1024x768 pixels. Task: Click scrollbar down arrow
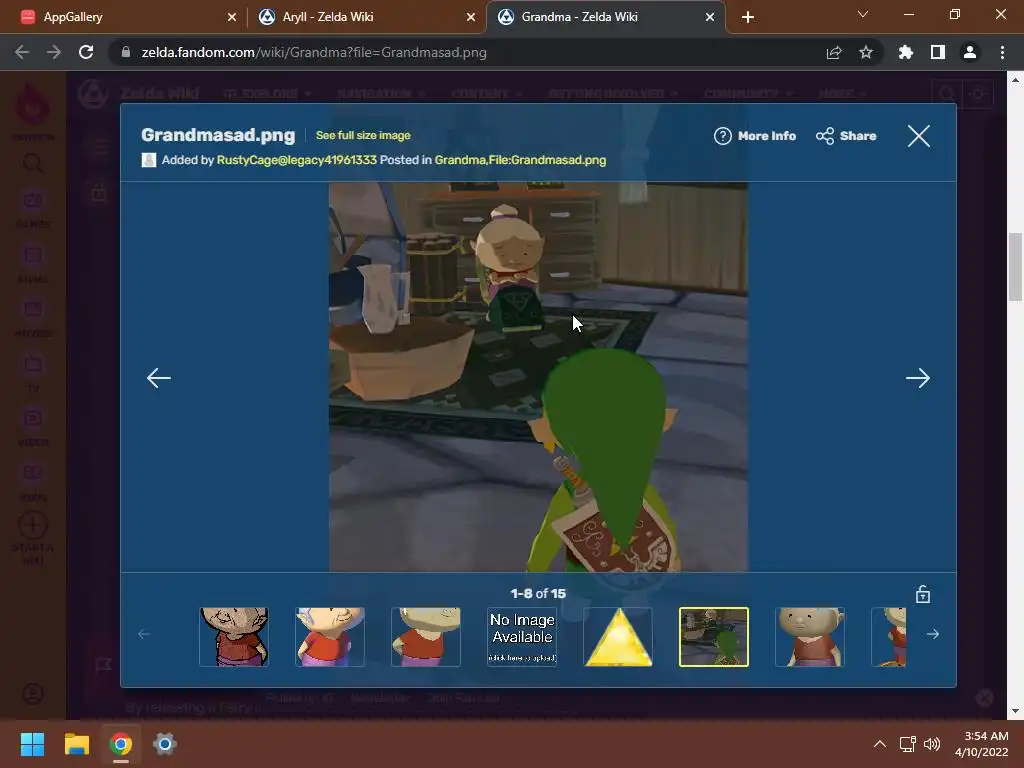(1016, 711)
